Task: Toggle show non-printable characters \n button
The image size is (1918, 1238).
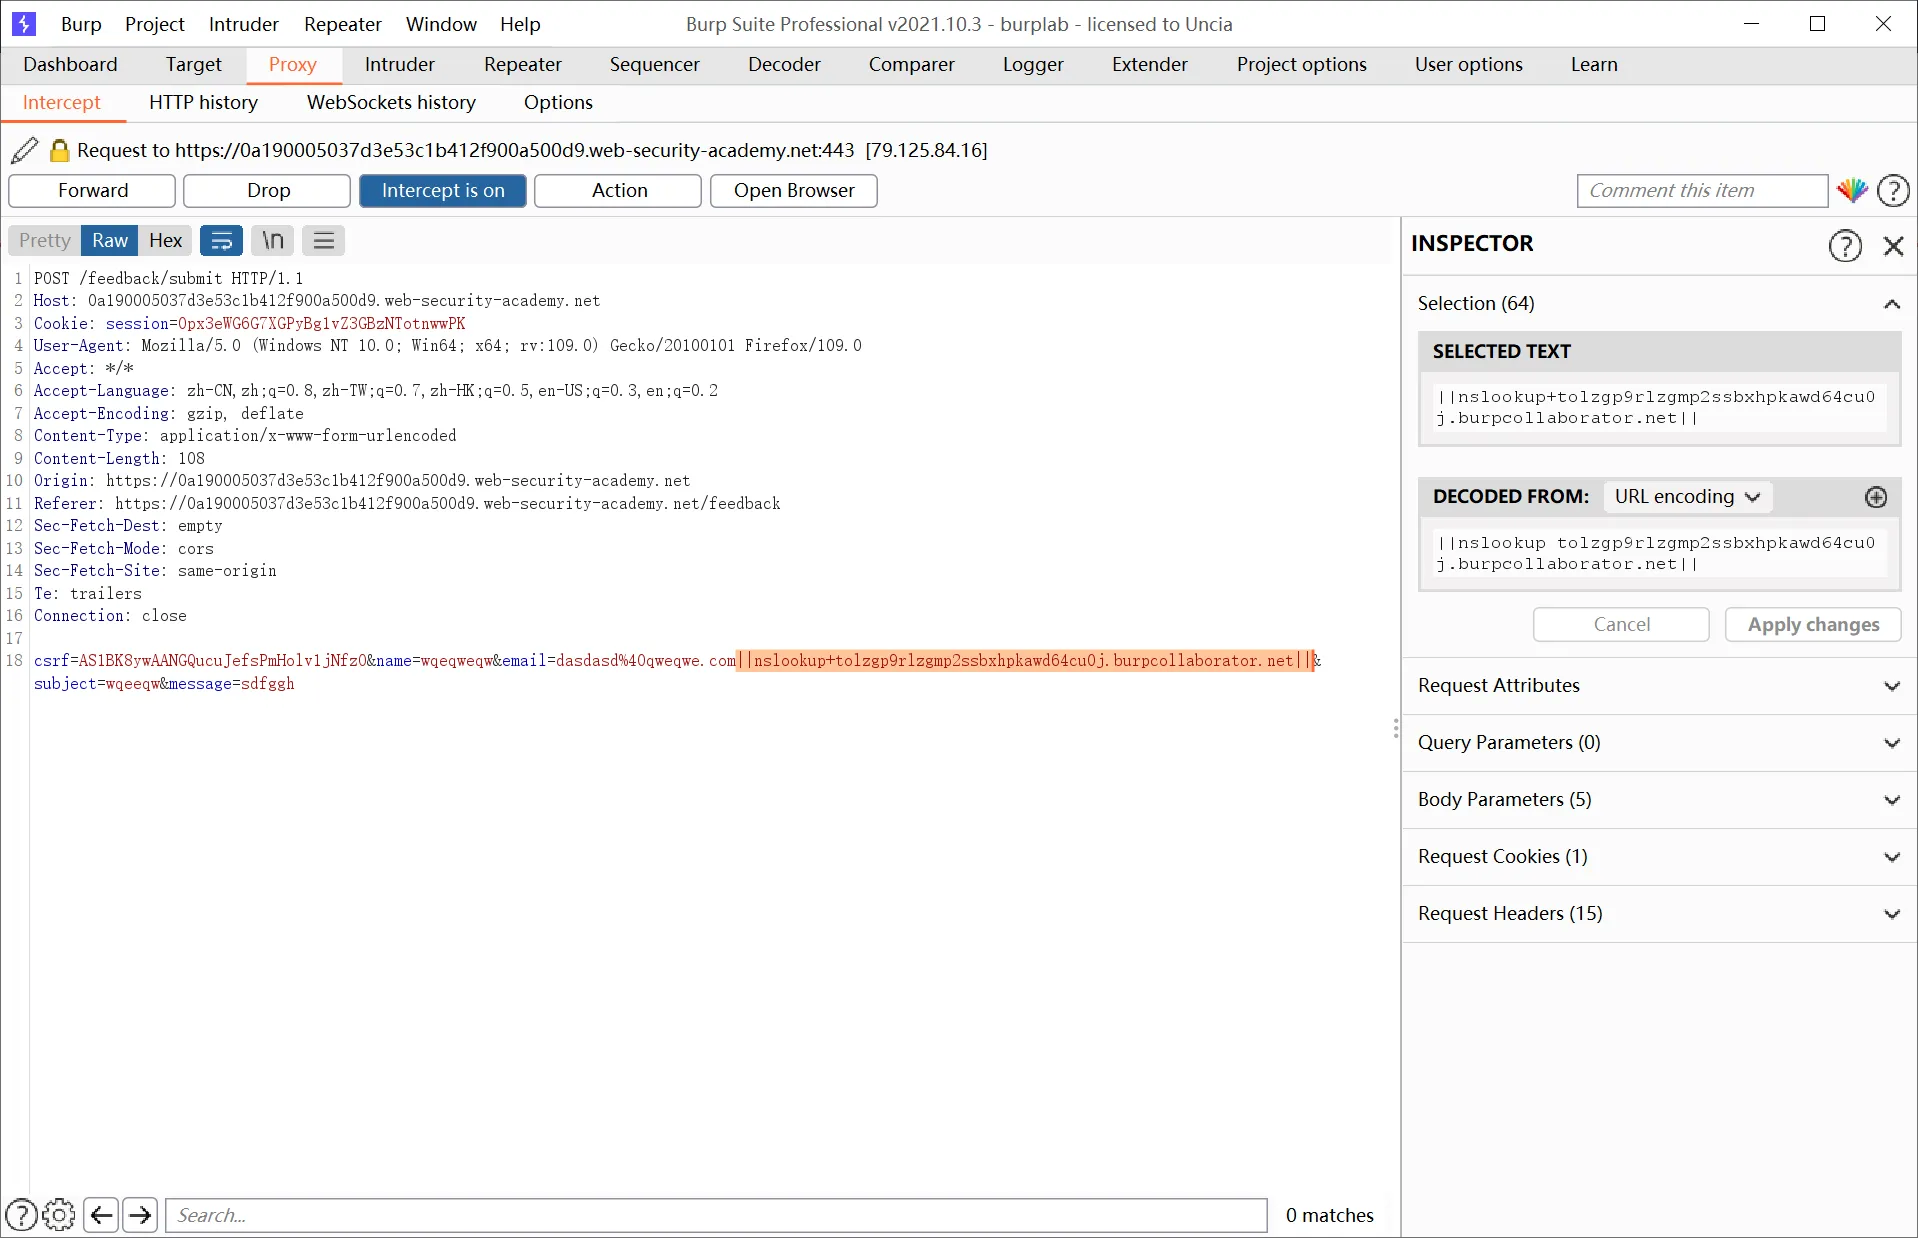Action: point(273,240)
